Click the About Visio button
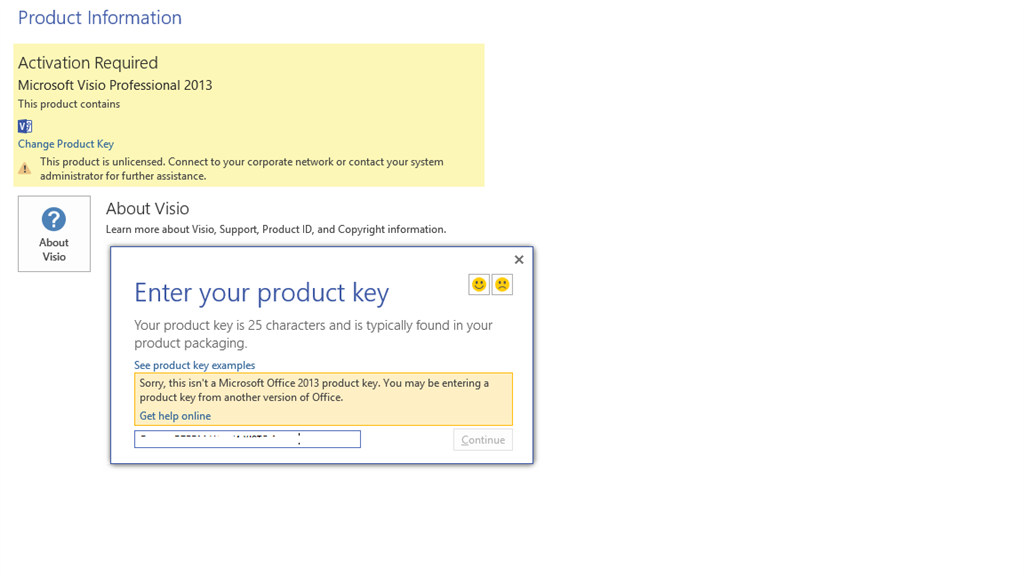 tap(54, 234)
